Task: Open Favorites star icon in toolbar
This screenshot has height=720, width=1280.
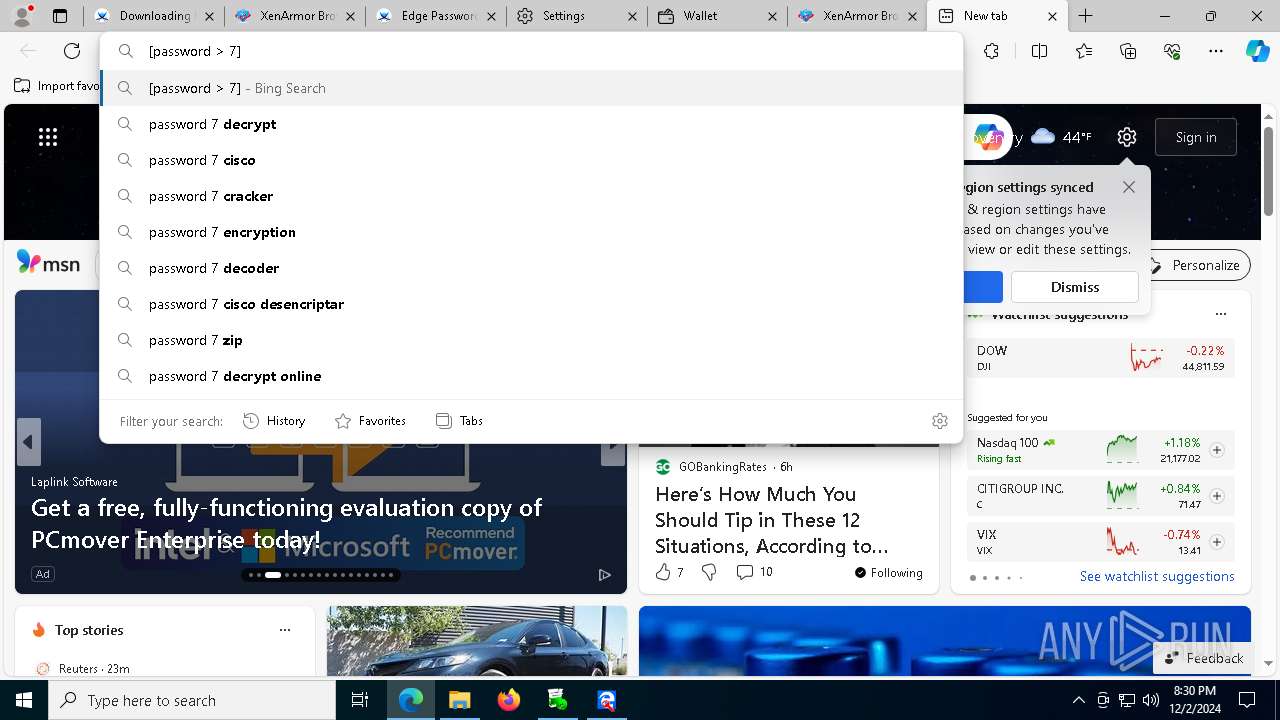Action: [x=1084, y=51]
